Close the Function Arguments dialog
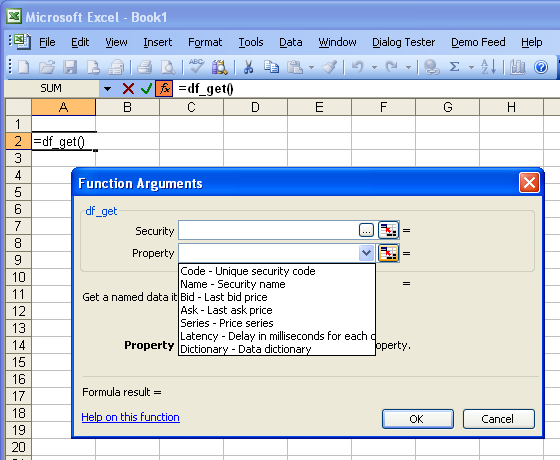 (529, 183)
